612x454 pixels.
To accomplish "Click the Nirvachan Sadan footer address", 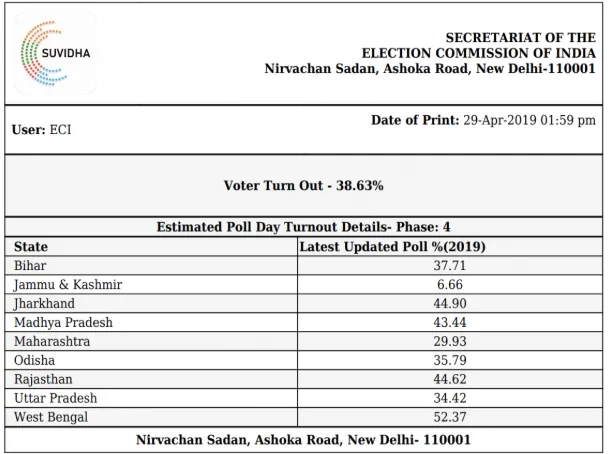I will [303, 440].
